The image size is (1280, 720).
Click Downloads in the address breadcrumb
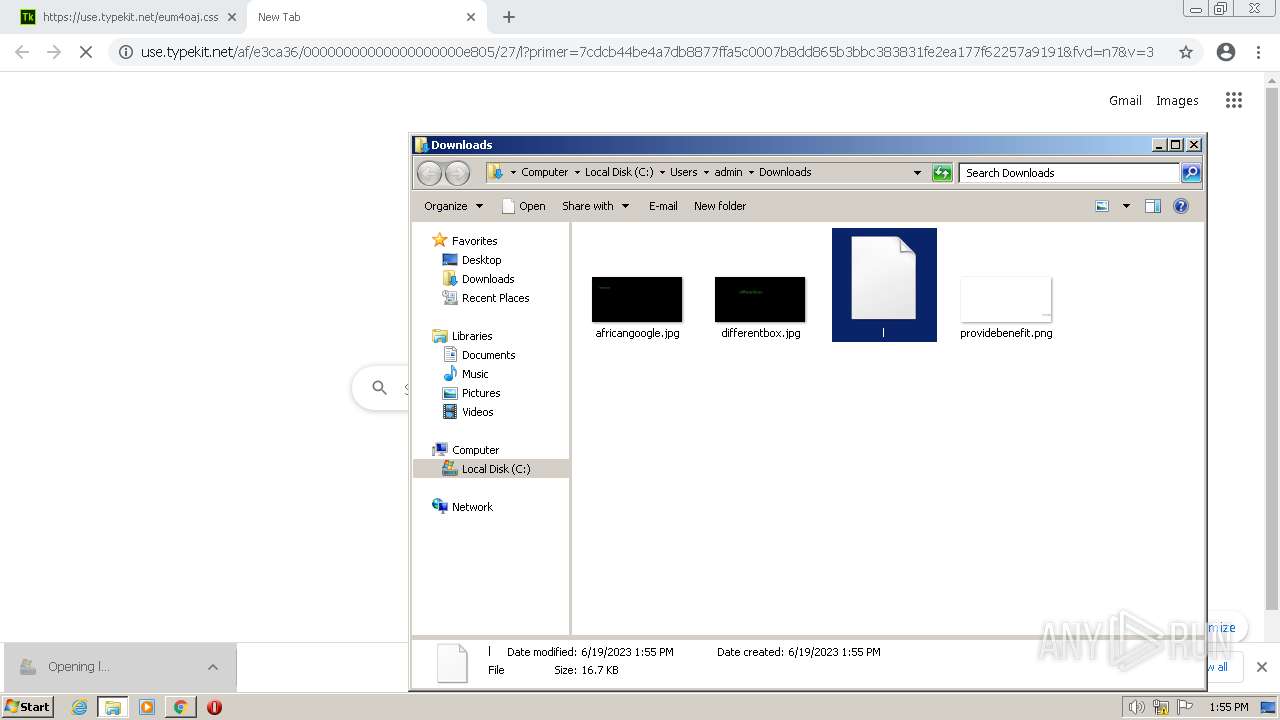[x=785, y=172]
